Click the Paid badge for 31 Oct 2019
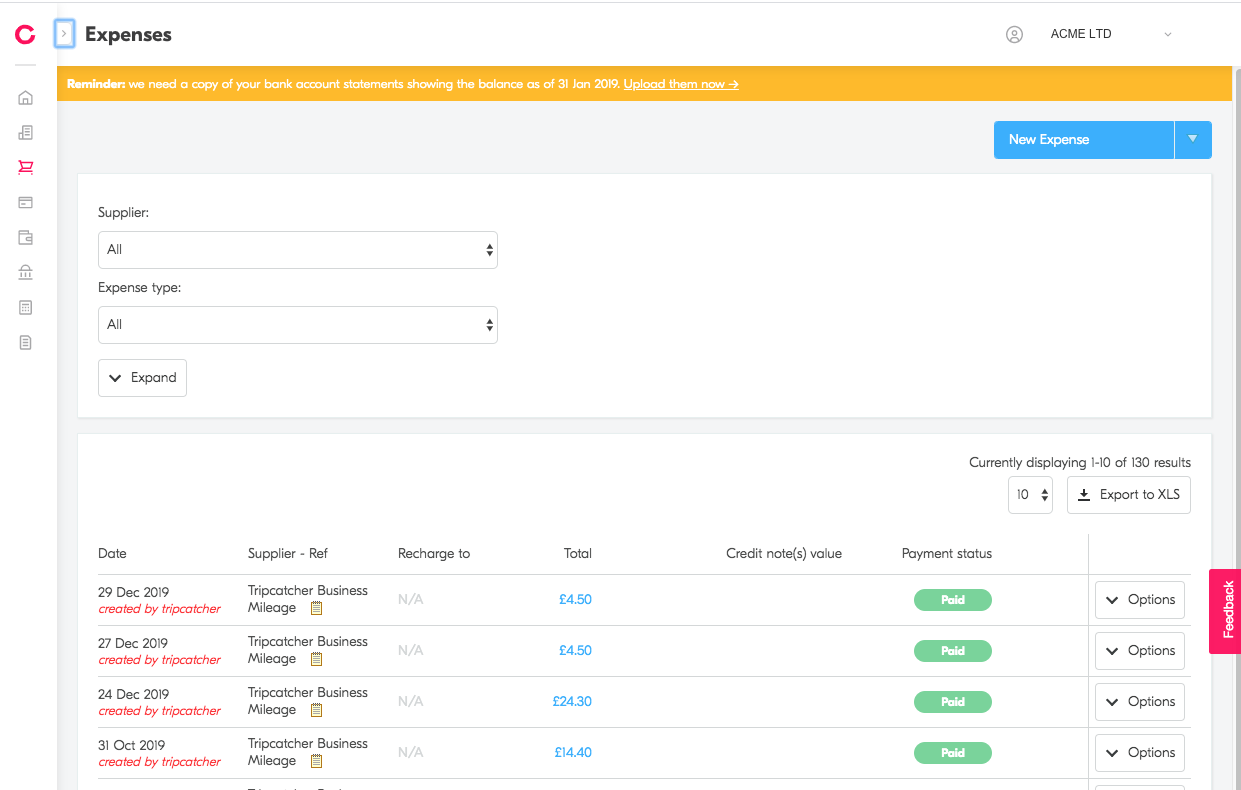This screenshot has width=1241, height=790. (953, 753)
